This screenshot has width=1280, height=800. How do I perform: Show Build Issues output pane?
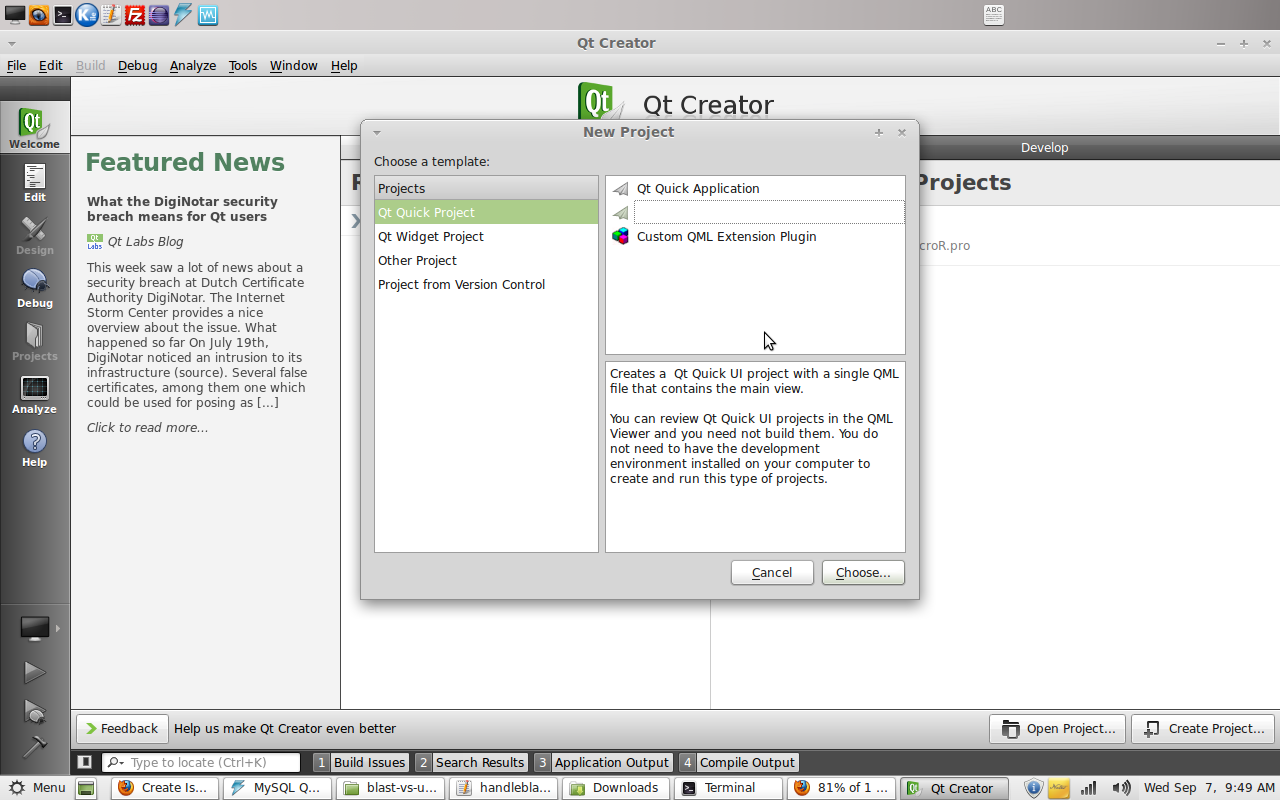[361, 762]
